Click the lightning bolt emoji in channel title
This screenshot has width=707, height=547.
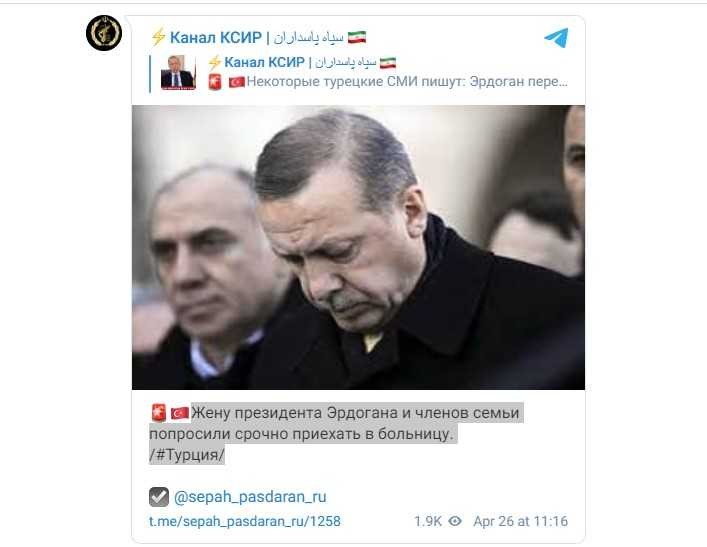(x=158, y=37)
